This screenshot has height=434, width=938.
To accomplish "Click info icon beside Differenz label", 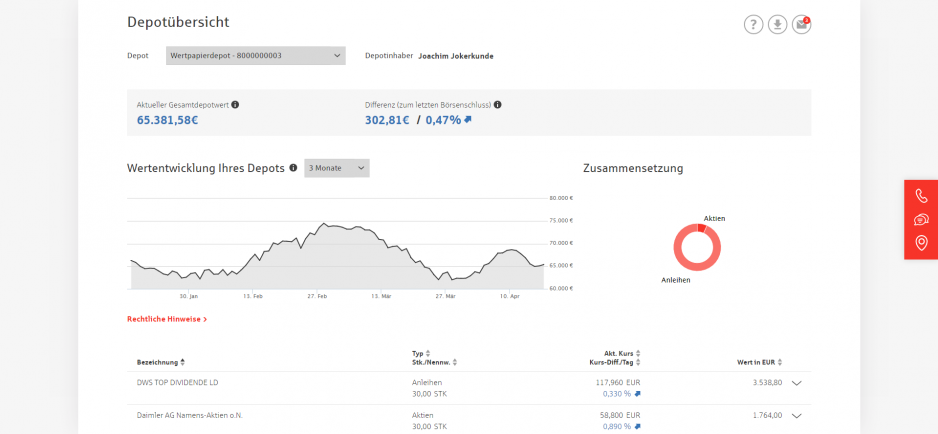I will 498,104.
